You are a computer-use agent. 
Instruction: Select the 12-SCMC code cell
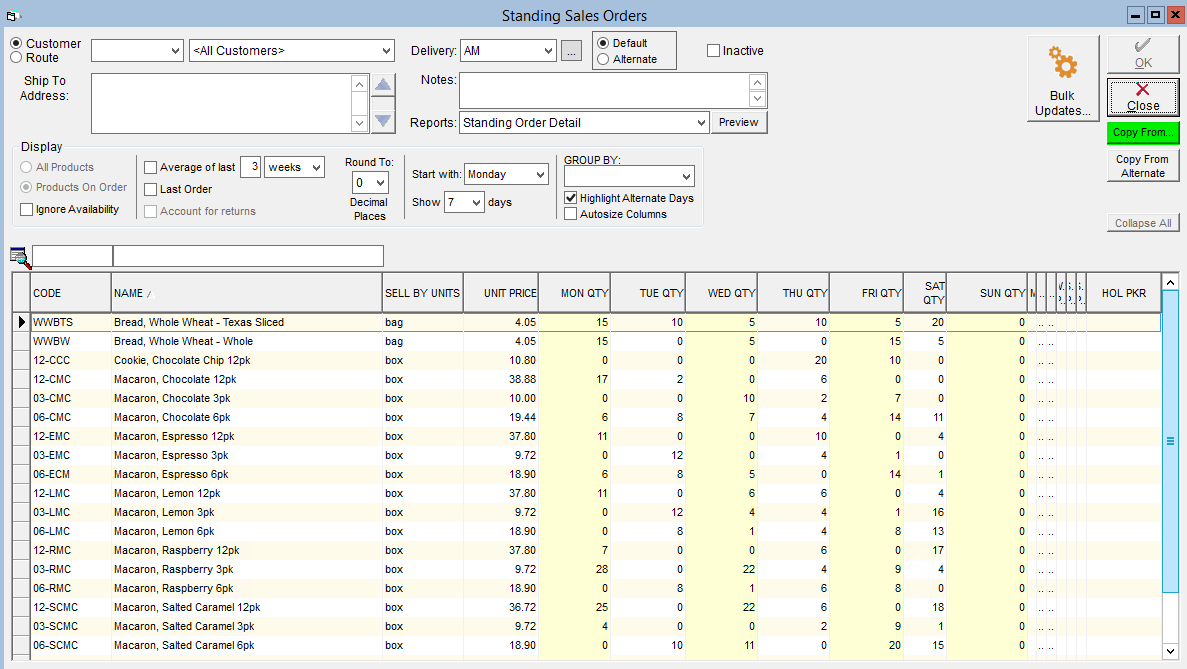tap(71, 607)
